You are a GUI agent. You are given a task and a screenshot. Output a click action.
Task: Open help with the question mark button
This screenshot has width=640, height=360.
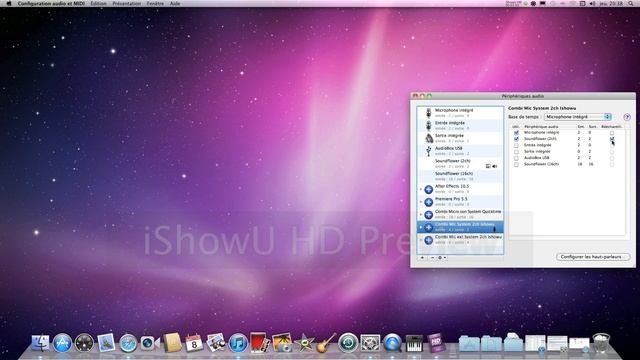pos(627,117)
